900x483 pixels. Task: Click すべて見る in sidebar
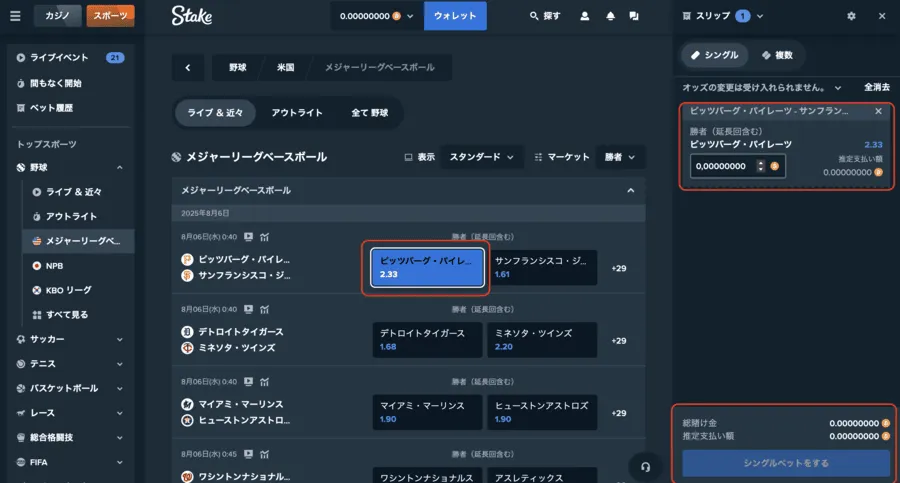coord(60,315)
